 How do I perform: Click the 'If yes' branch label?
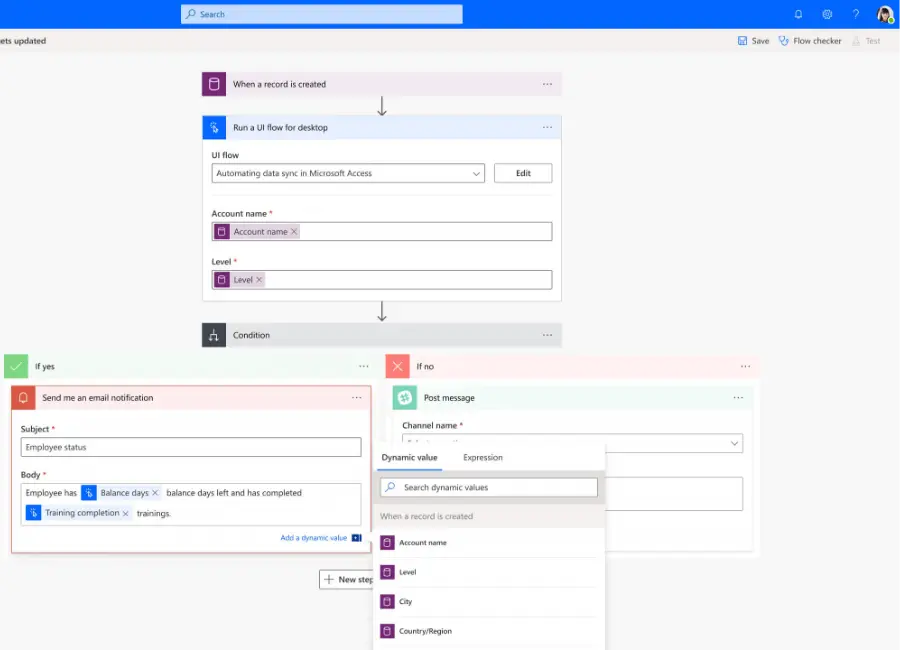[45, 366]
